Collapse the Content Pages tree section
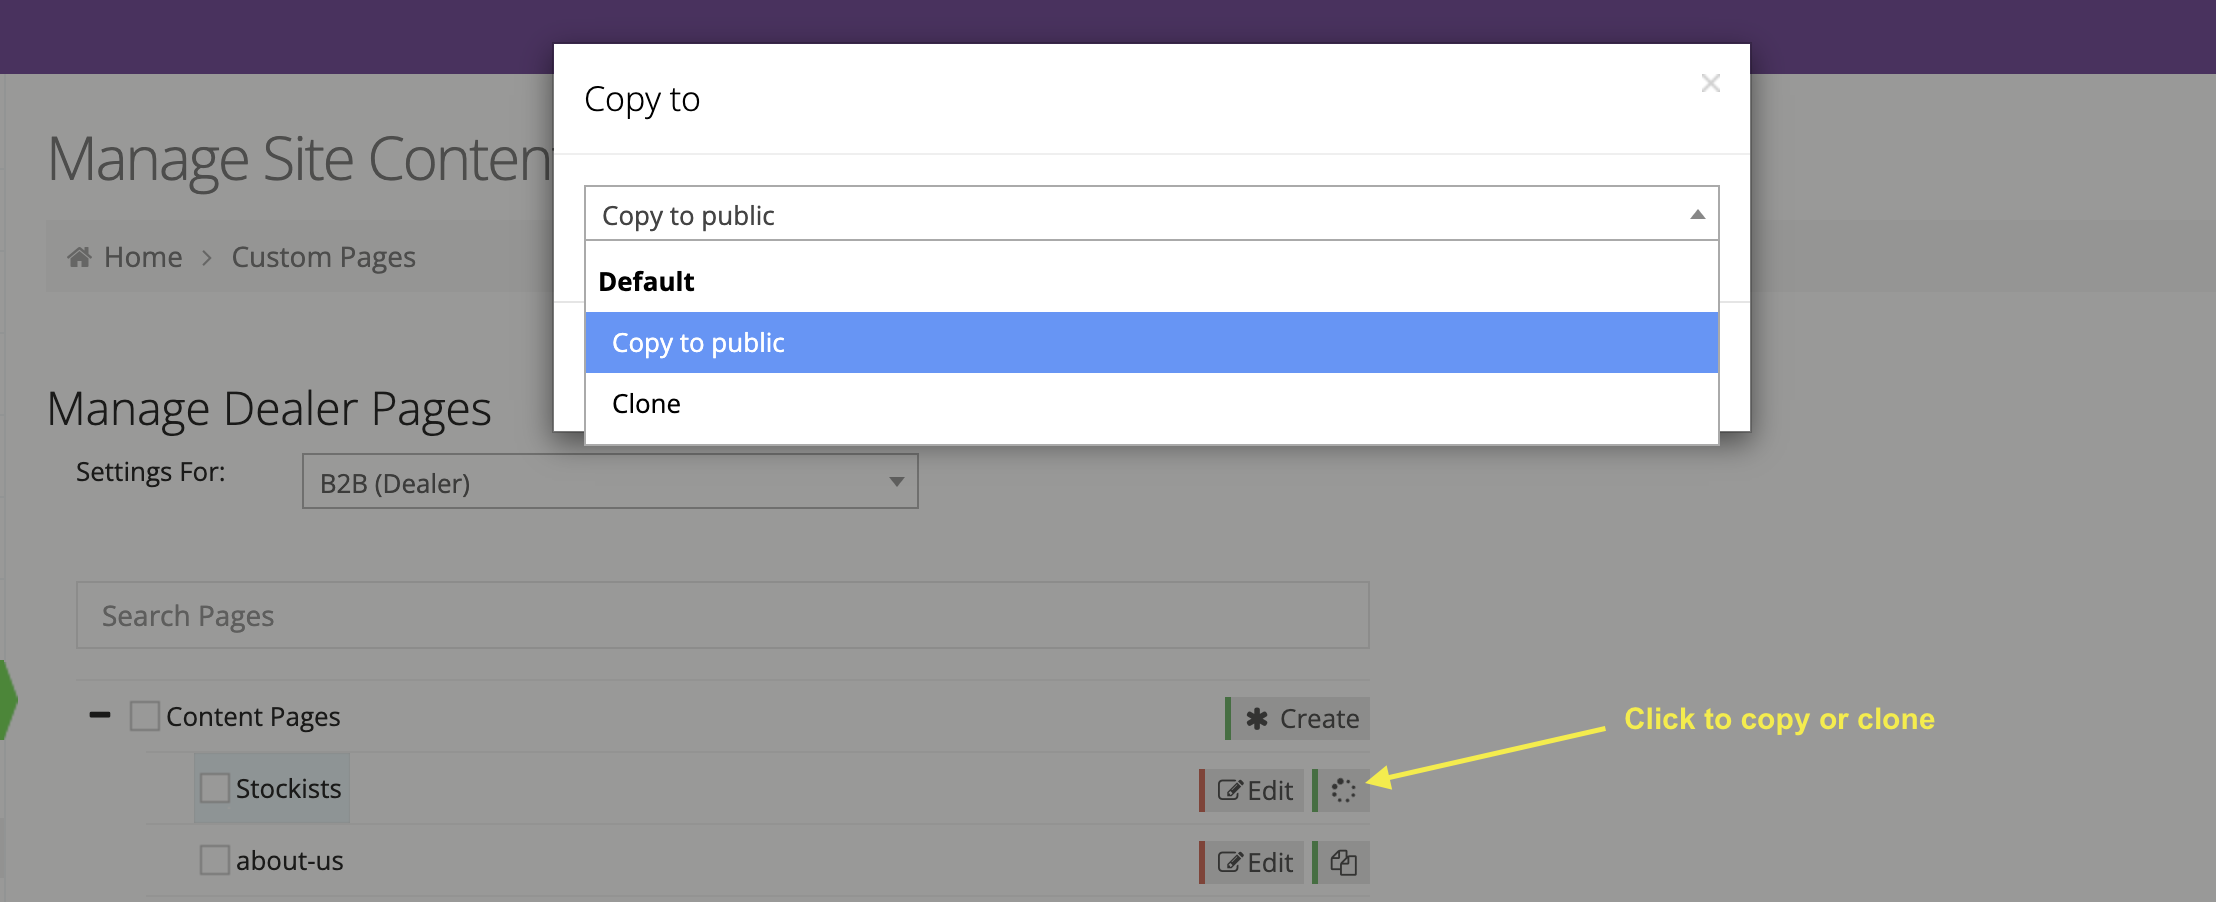 pos(100,715)
